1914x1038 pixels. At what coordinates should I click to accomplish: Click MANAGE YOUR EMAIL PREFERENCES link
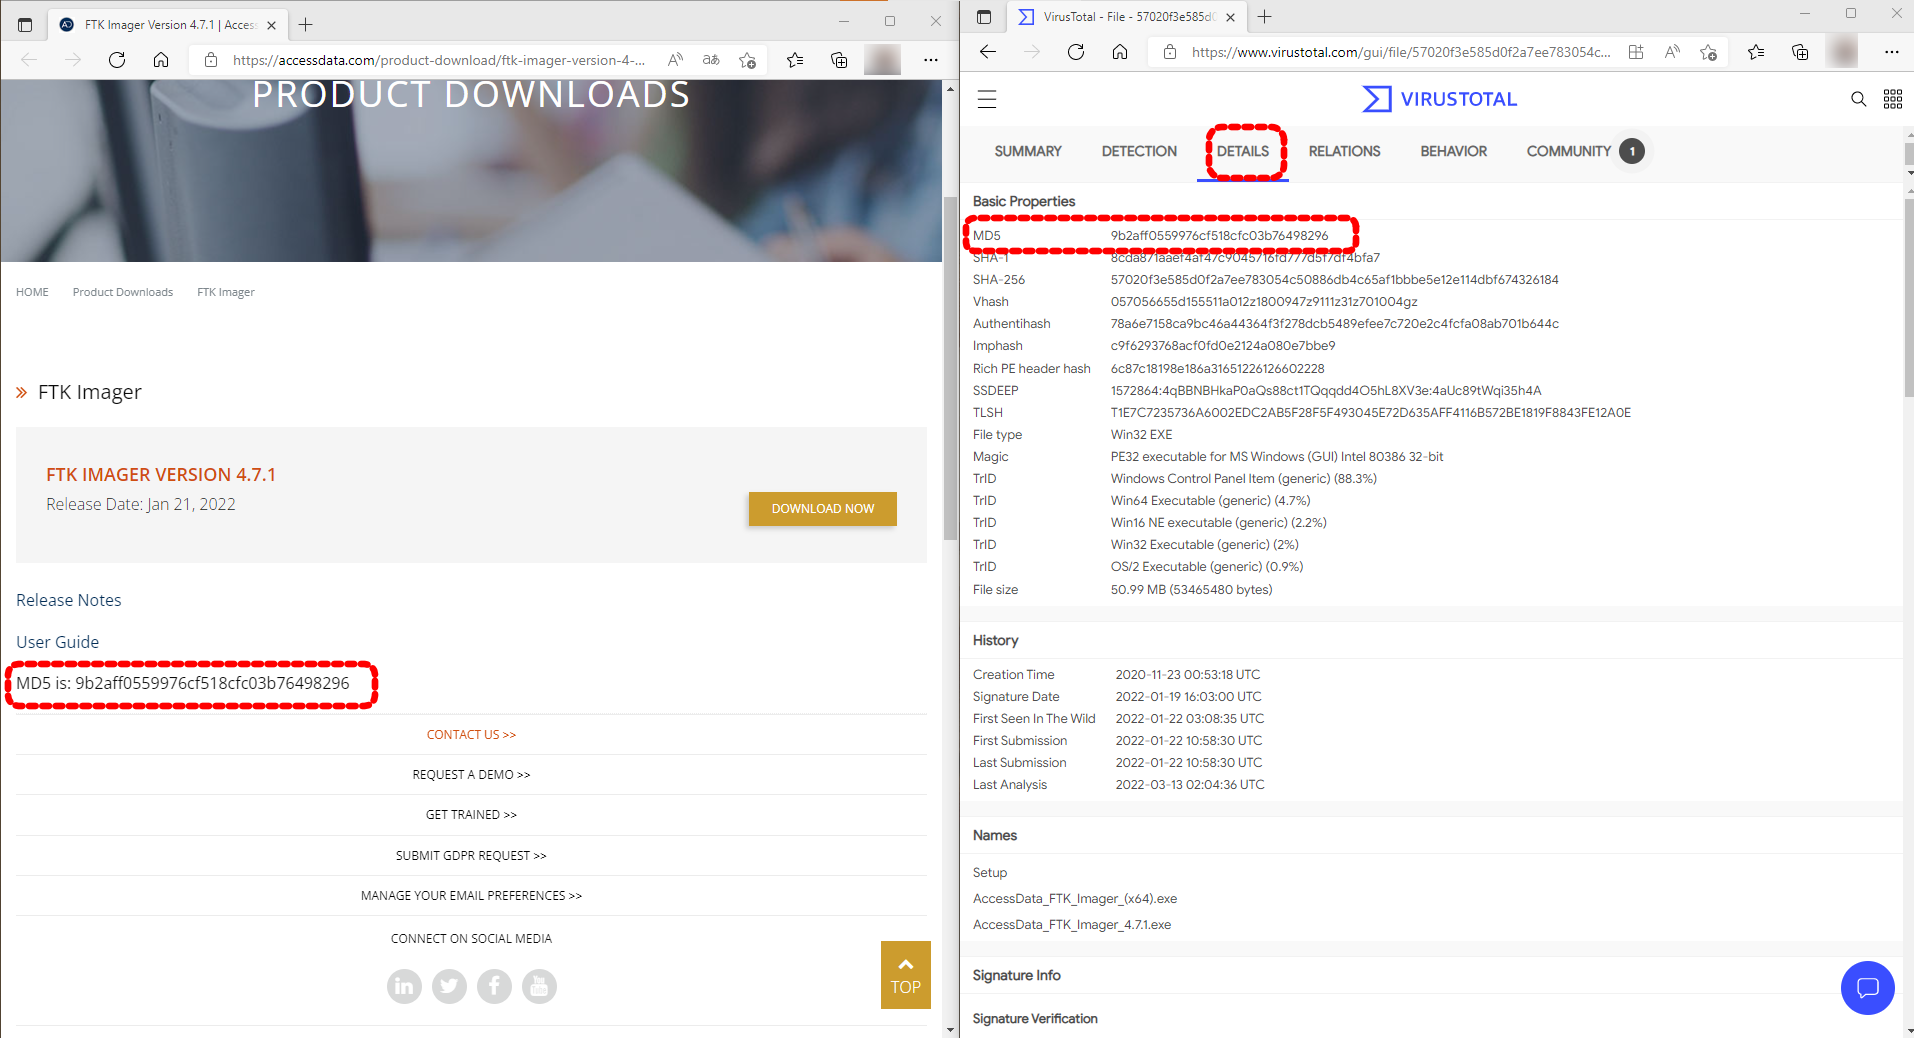pos(471,896)
